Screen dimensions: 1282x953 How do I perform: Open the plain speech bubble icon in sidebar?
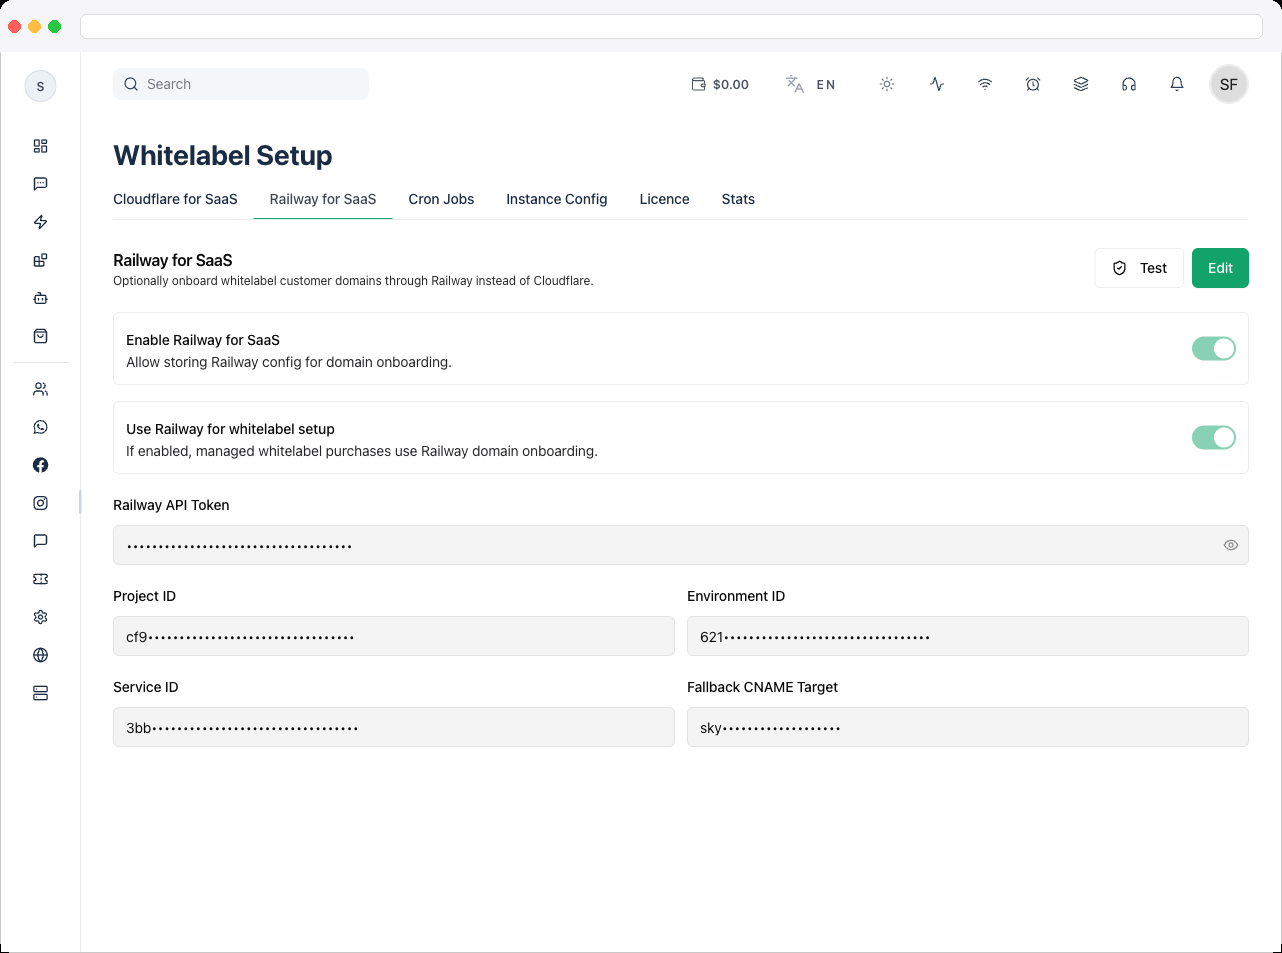point(40,541)
